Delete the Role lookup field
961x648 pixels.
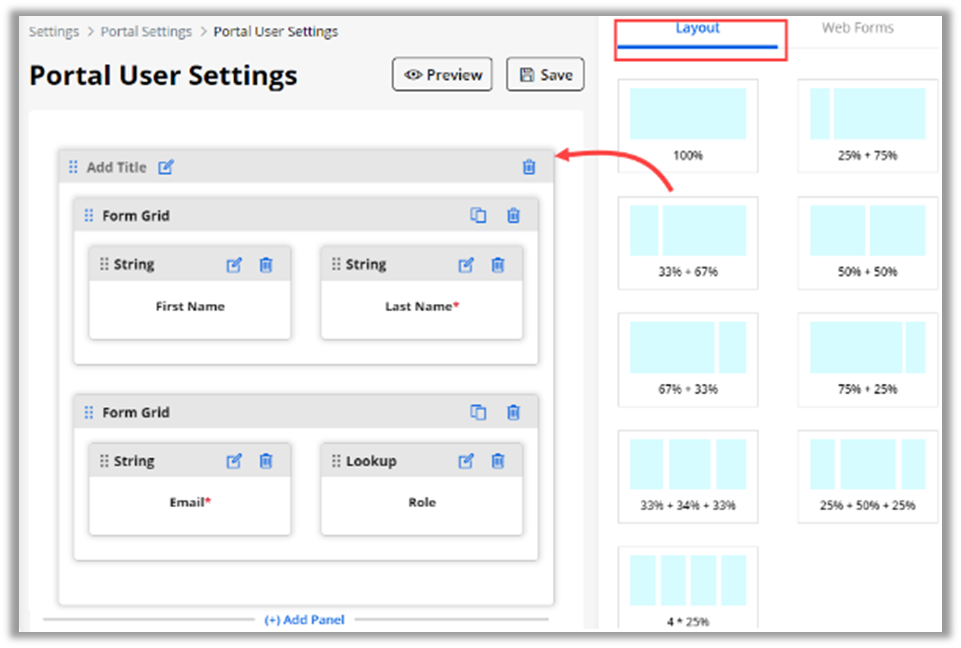coord(498,461)
